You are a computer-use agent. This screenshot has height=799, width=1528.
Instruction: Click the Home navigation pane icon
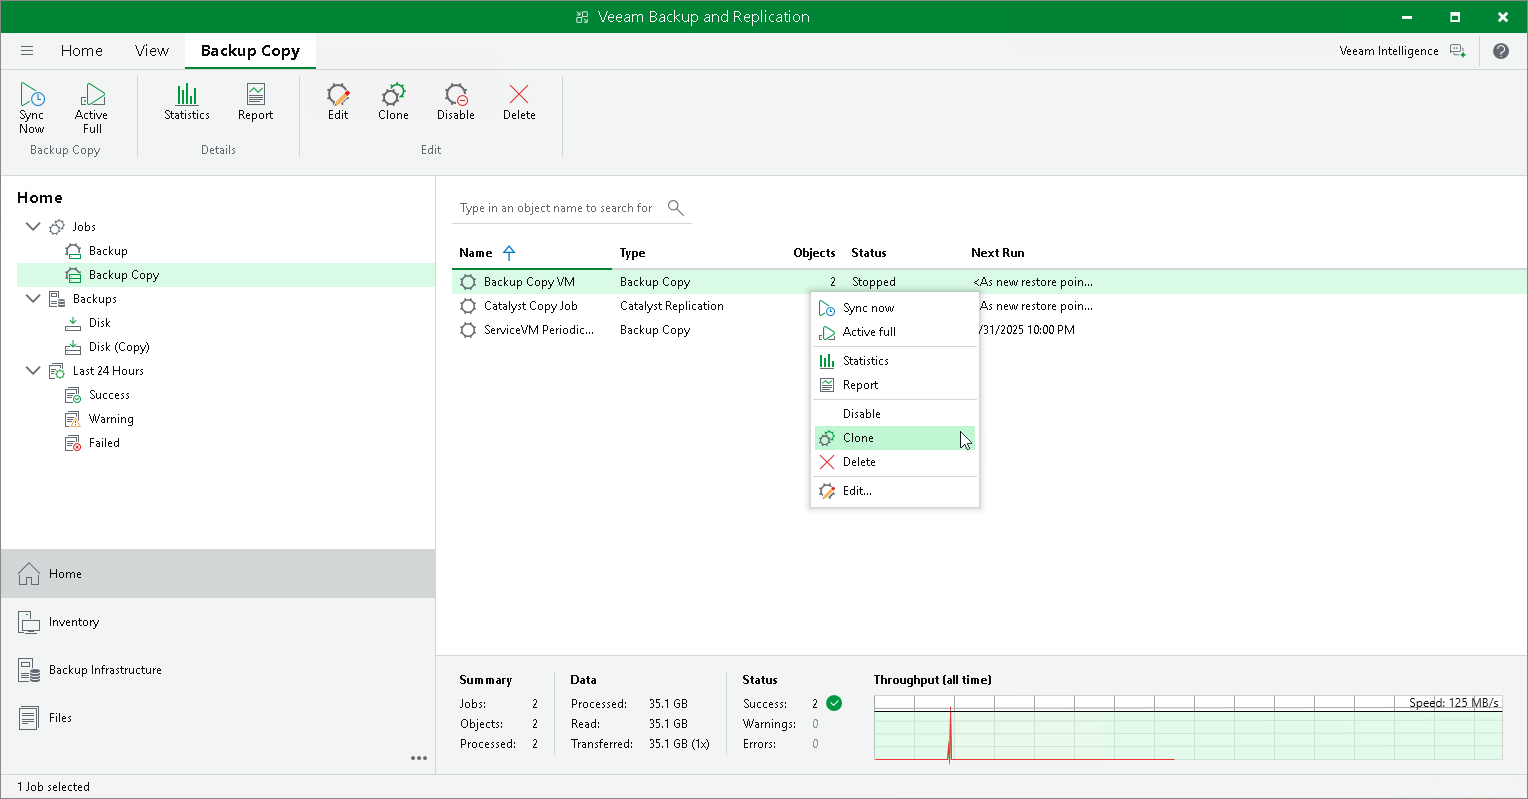coord(29,574)
